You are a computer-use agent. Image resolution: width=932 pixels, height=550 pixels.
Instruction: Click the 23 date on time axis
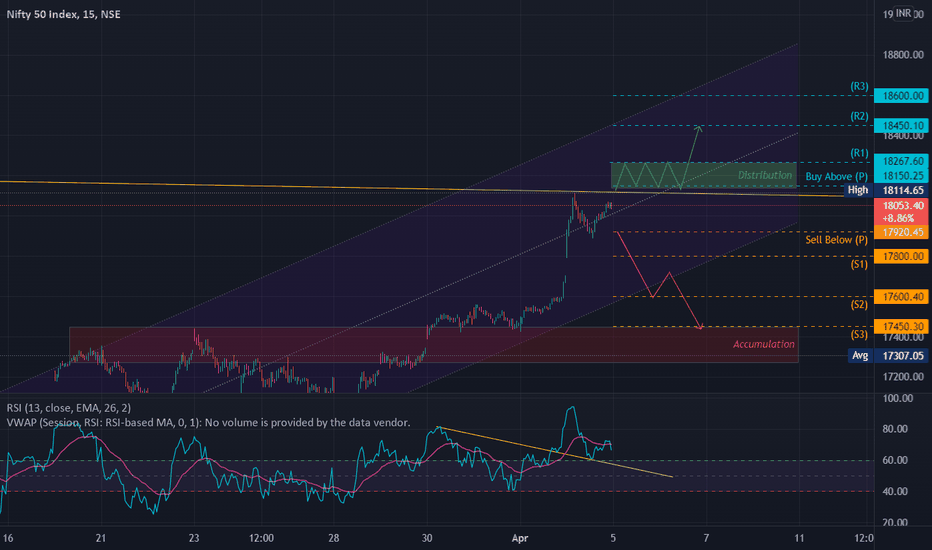click(194, 538)
